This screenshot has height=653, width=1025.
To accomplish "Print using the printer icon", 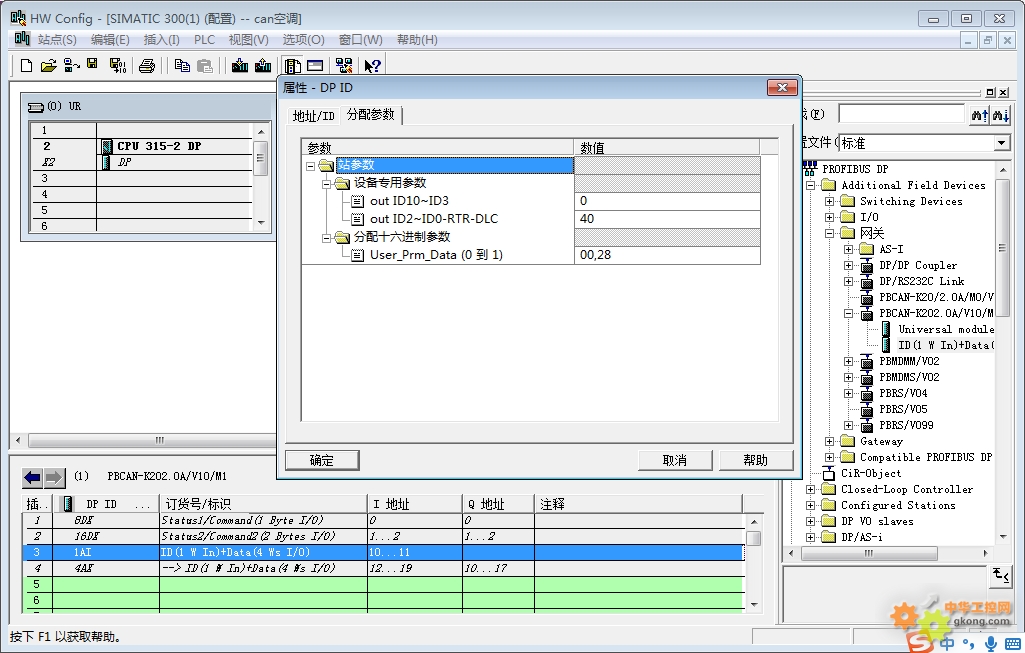I will (x=147, y=65).
